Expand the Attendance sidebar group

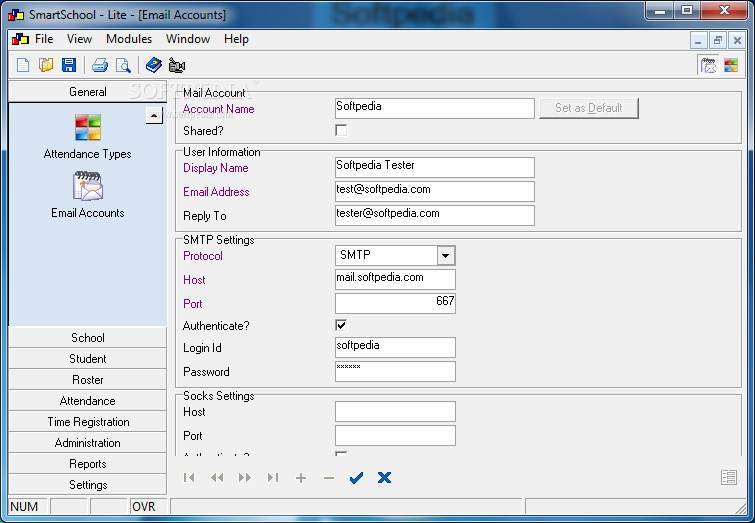coord(88,401)
